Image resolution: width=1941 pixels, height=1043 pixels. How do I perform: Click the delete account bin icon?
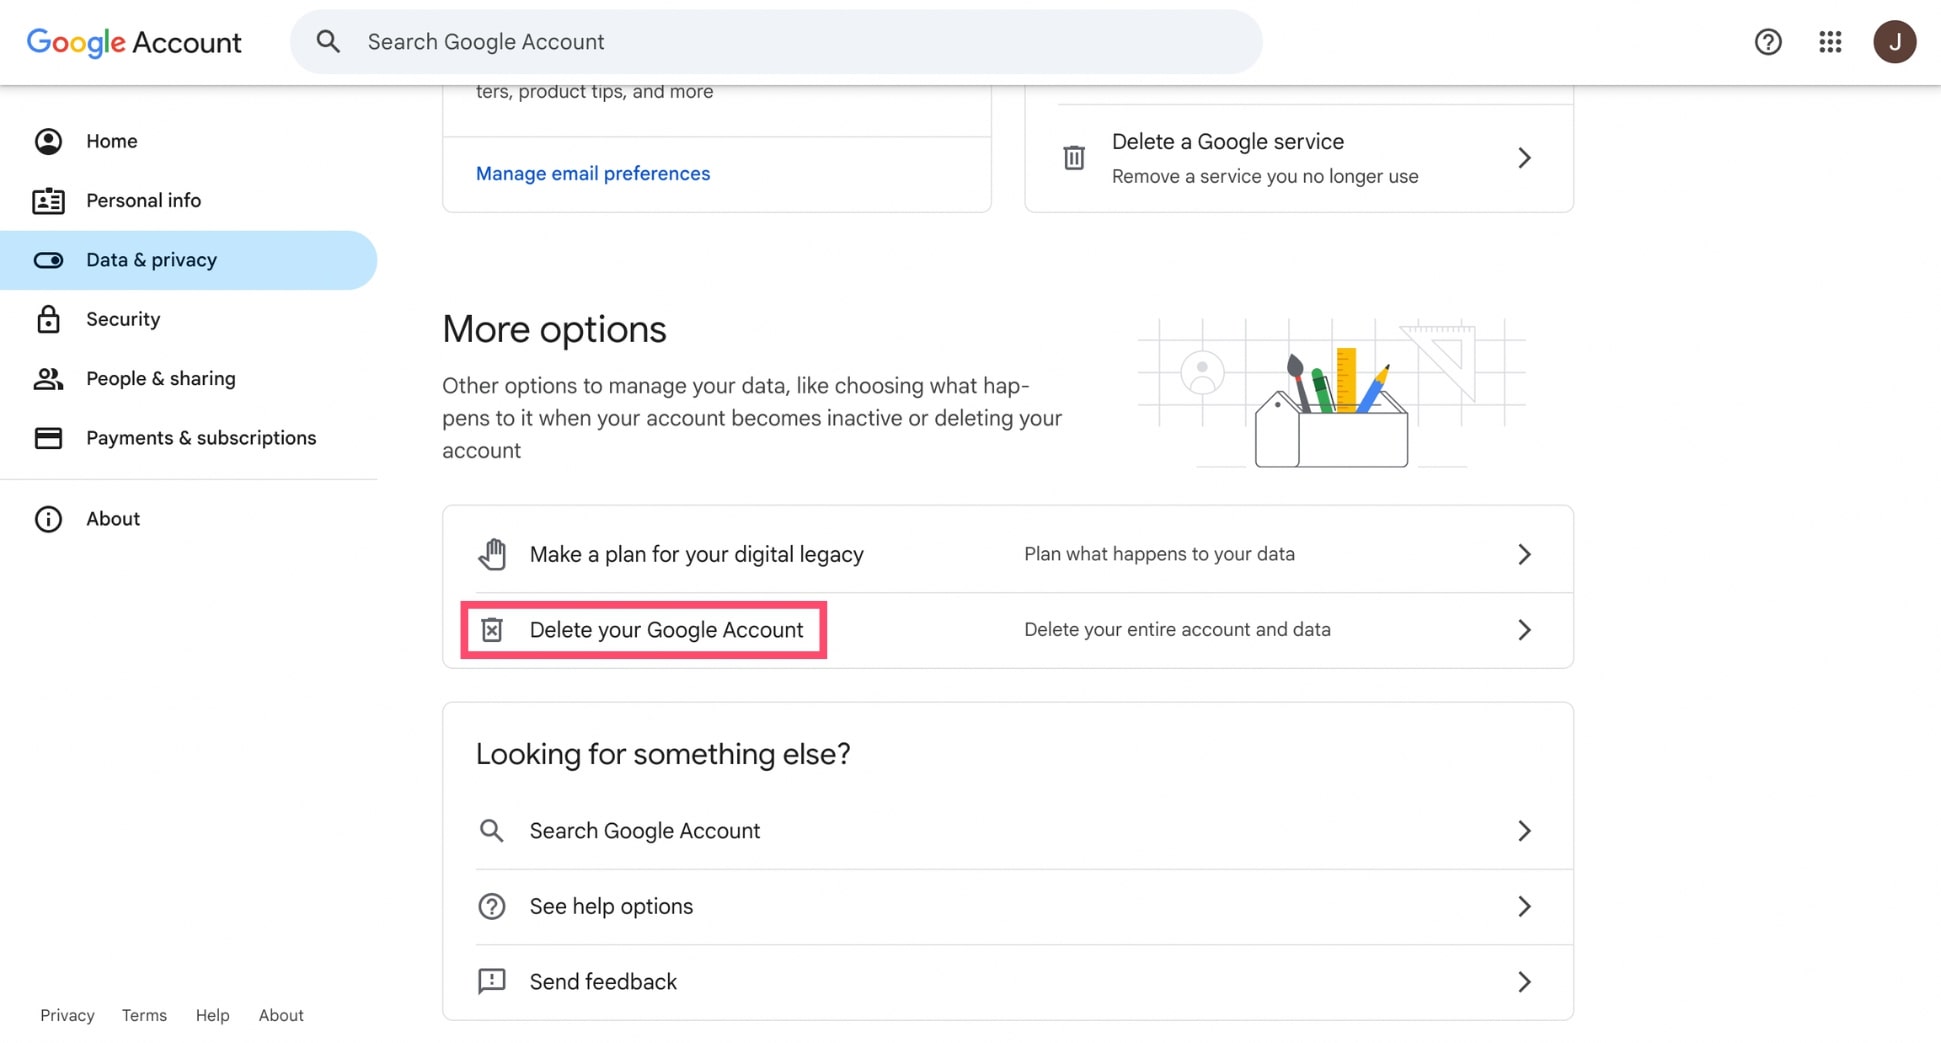[492, 630]
